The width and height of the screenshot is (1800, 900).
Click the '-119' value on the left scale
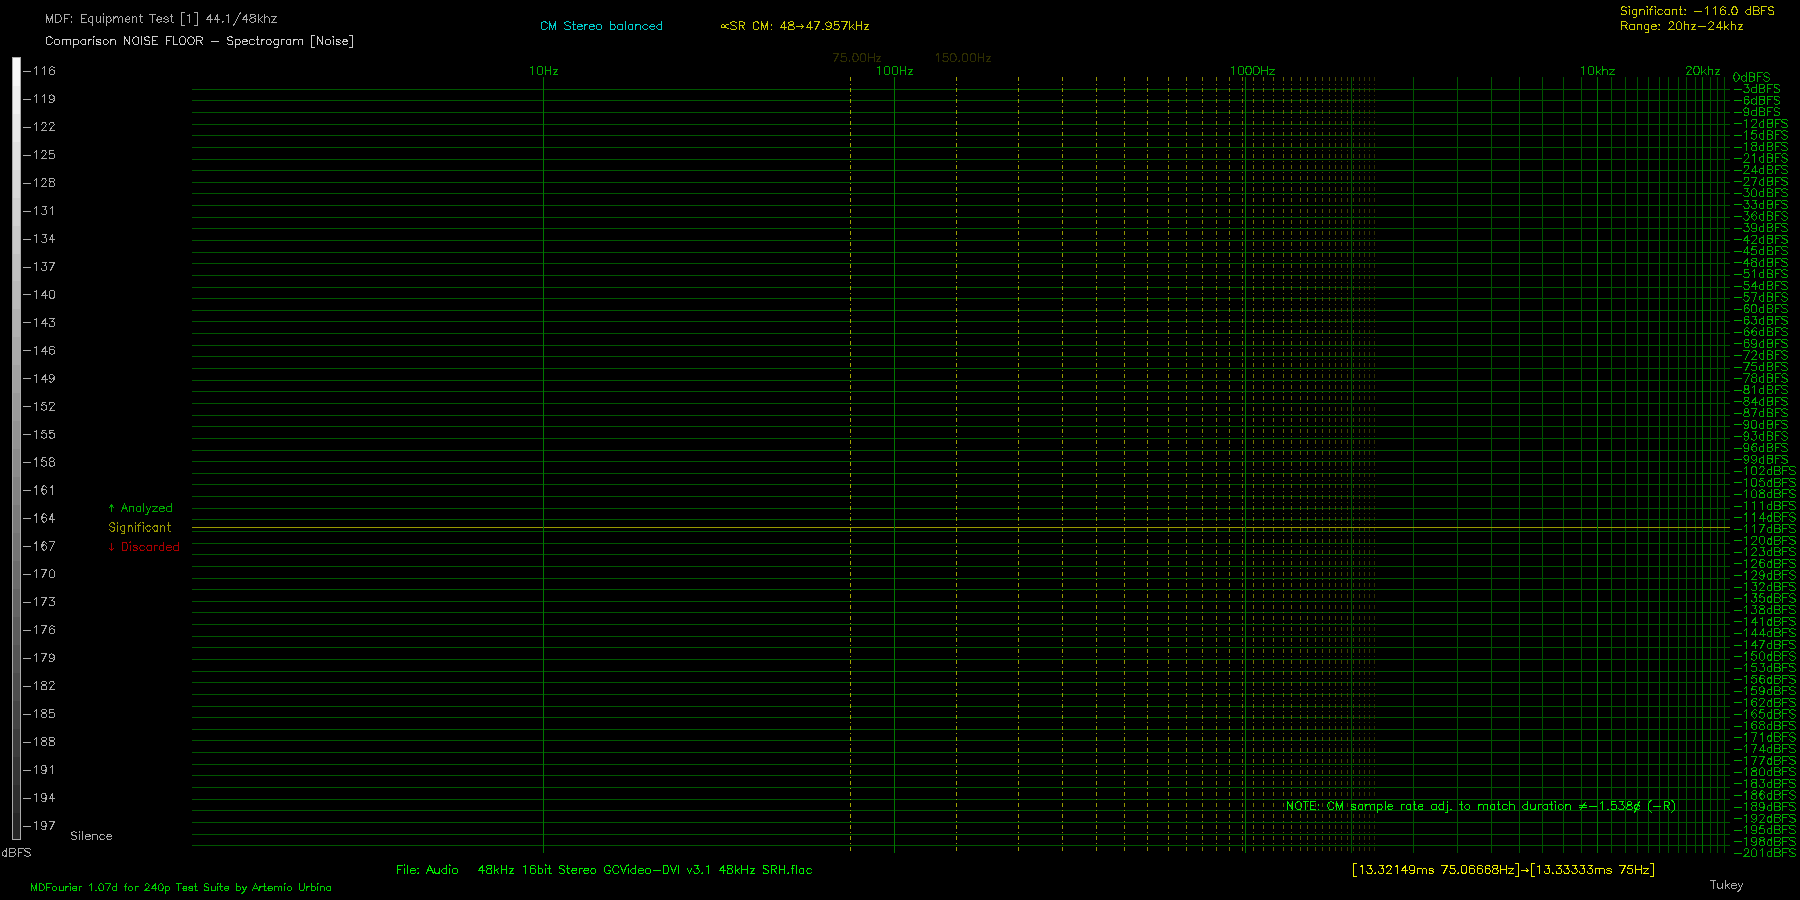pyautogui.click(x=40, y=99)
